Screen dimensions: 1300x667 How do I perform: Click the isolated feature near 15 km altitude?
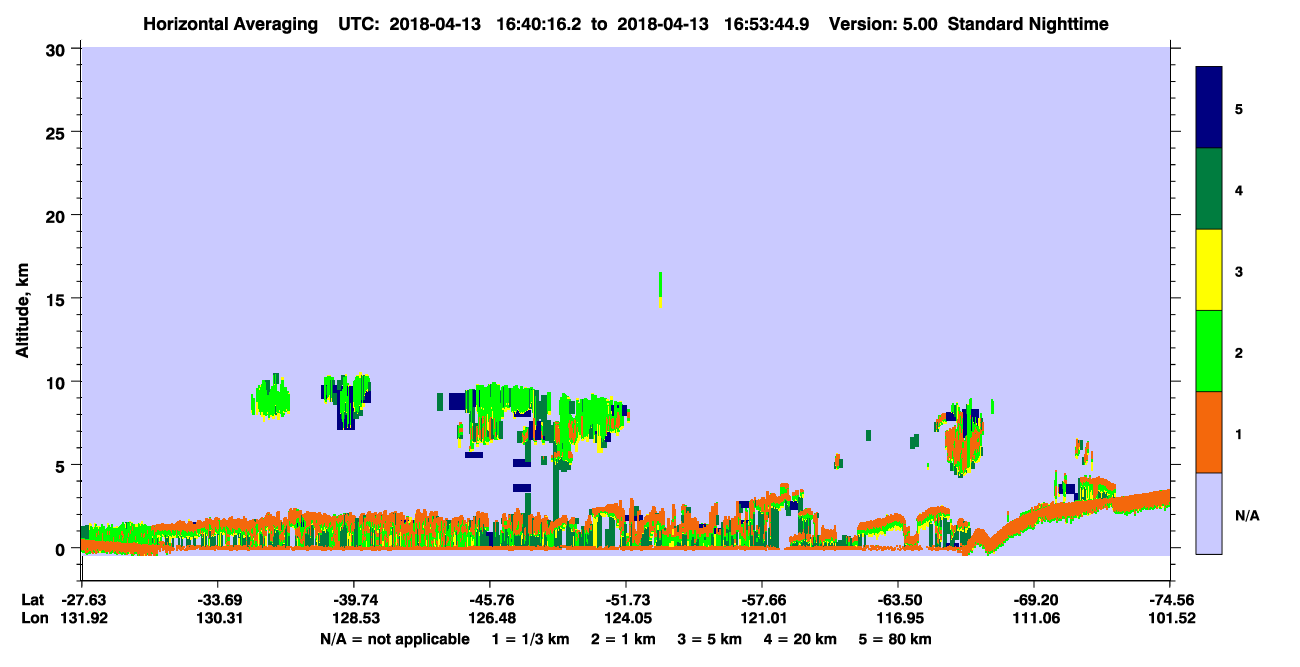660,288
